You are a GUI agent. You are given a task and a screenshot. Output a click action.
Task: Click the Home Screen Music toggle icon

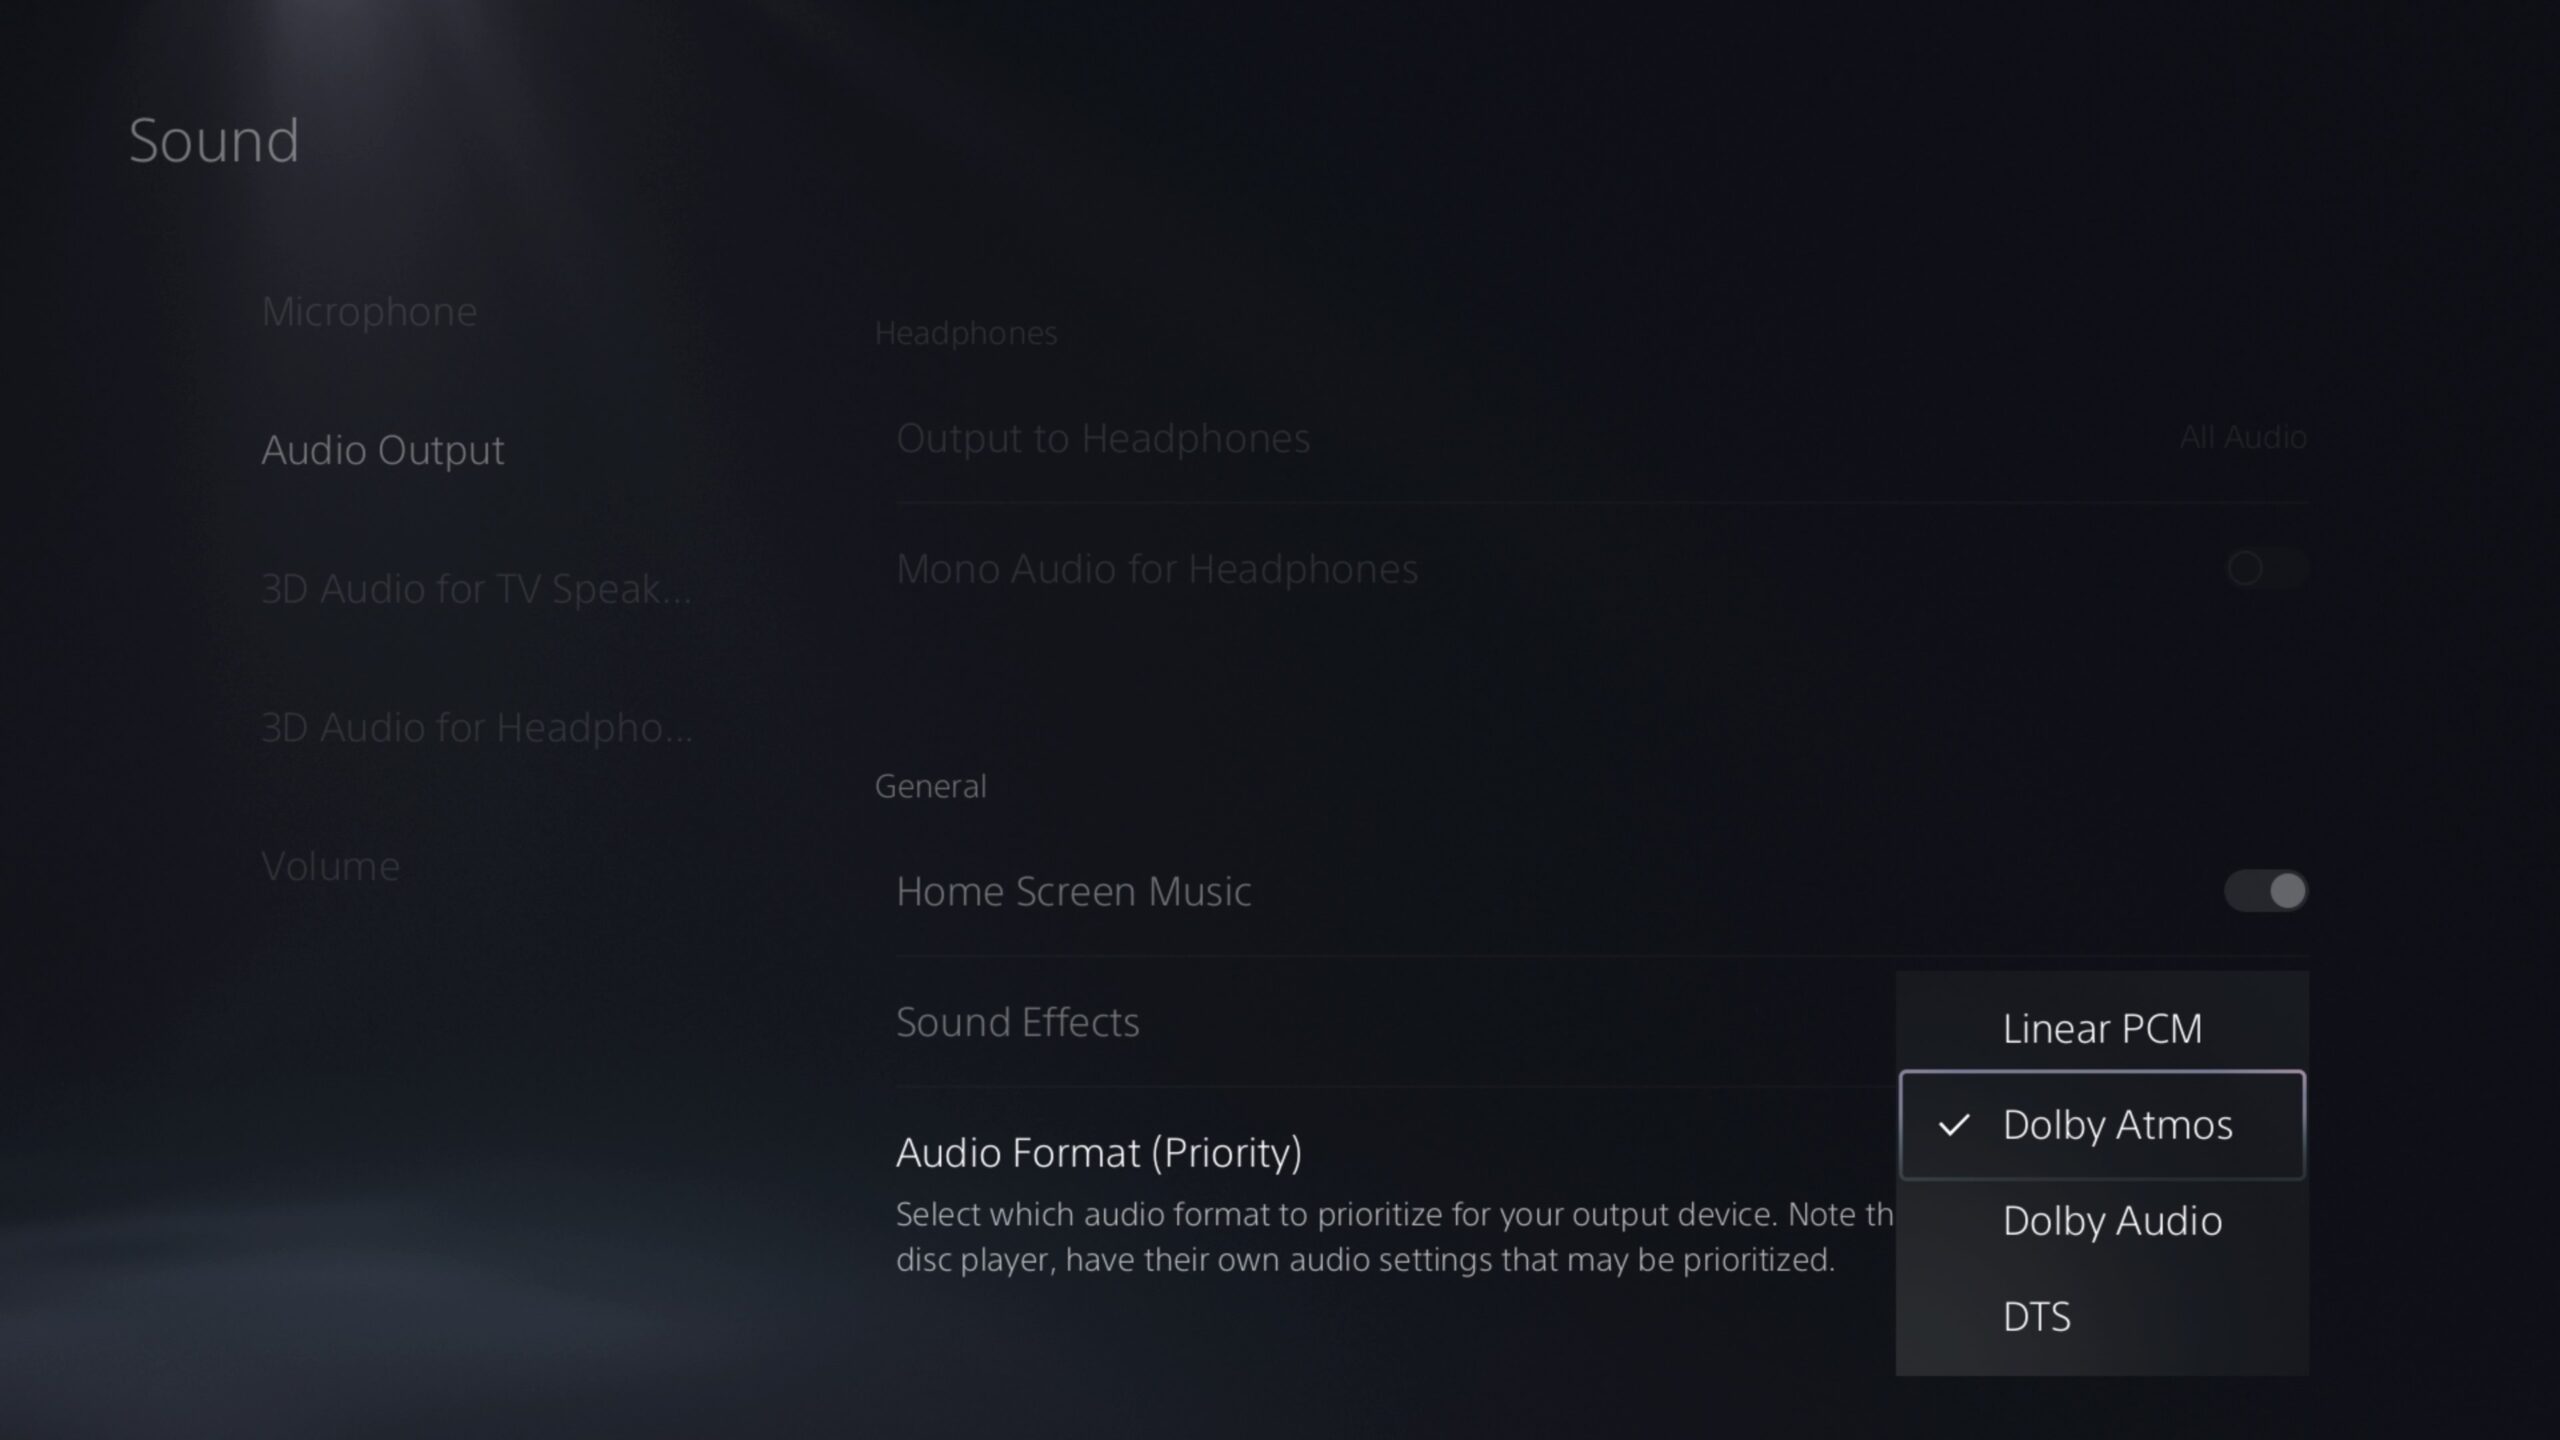pyautogui.click(x=2266, y=888)
